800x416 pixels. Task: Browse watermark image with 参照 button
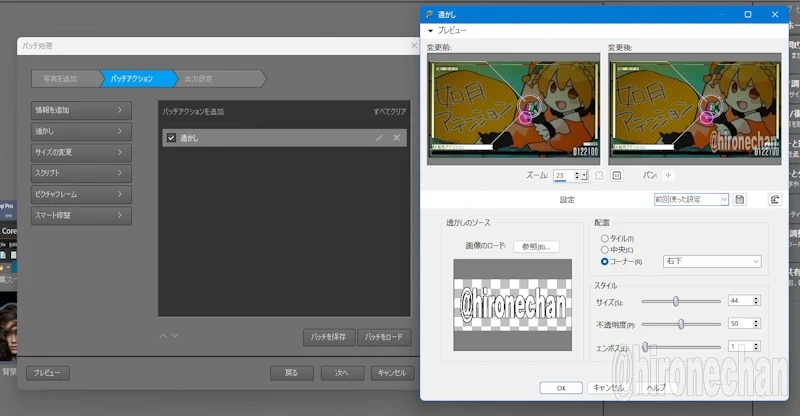tap(536, 247)
